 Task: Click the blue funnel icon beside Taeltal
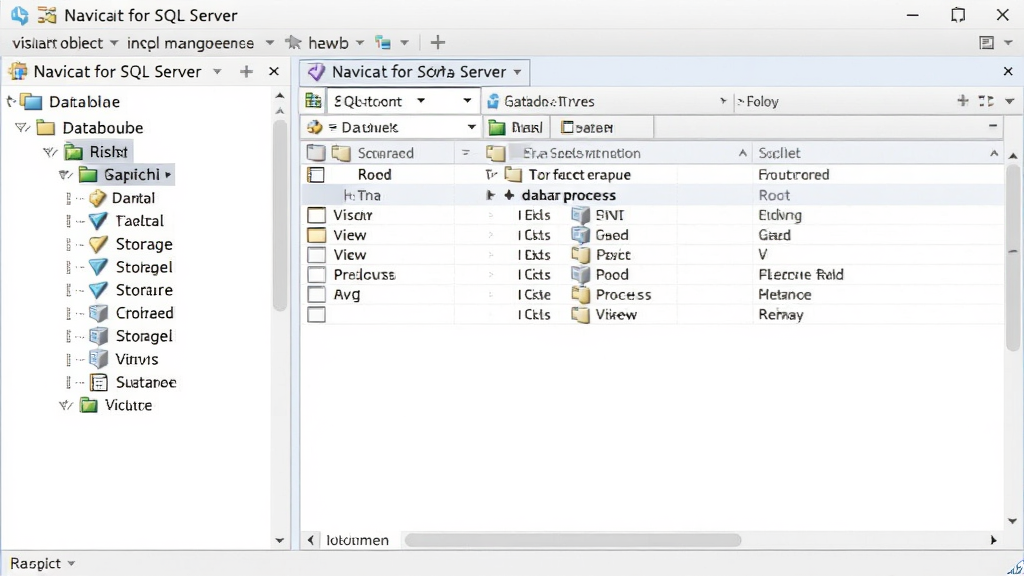98,221
